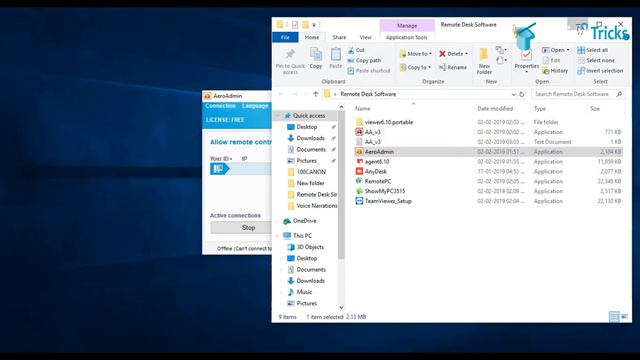Click Copy path command
Image resolution: width=640 pixels, height=360 pixels.
pyautogui.click(x=364, y=60)
